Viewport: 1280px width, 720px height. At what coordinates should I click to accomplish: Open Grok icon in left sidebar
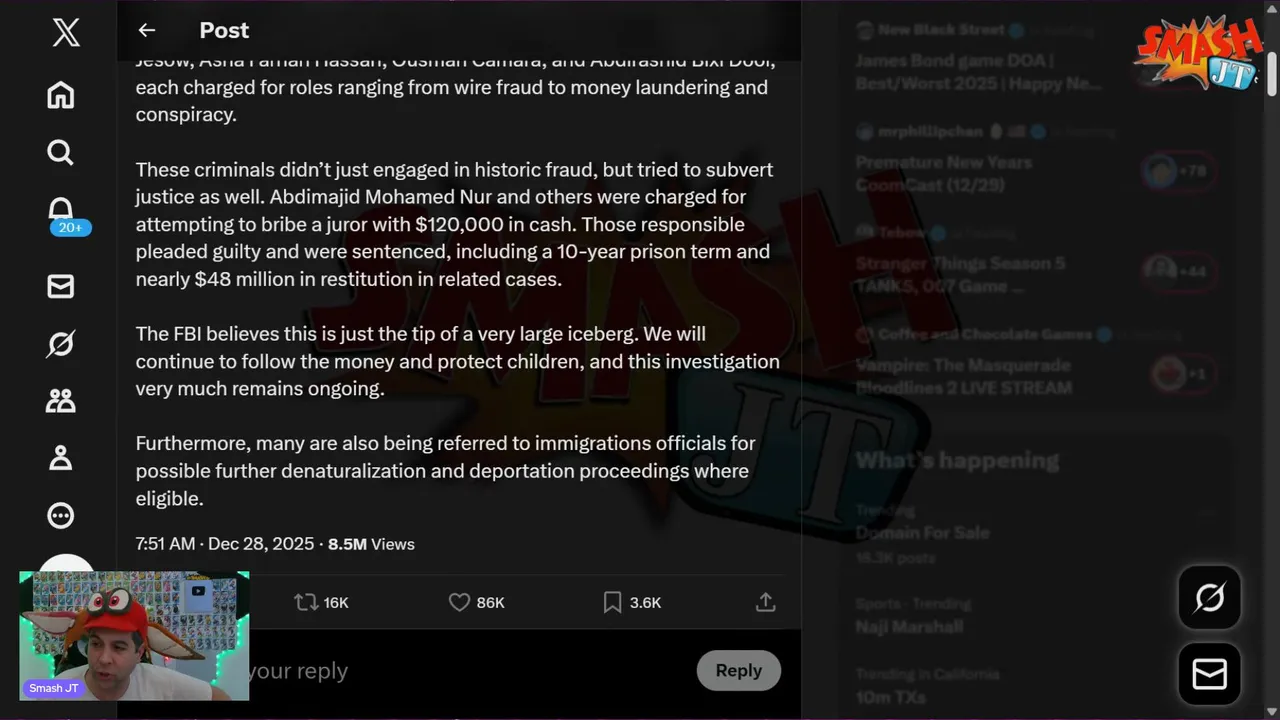(x=61, y=344)
